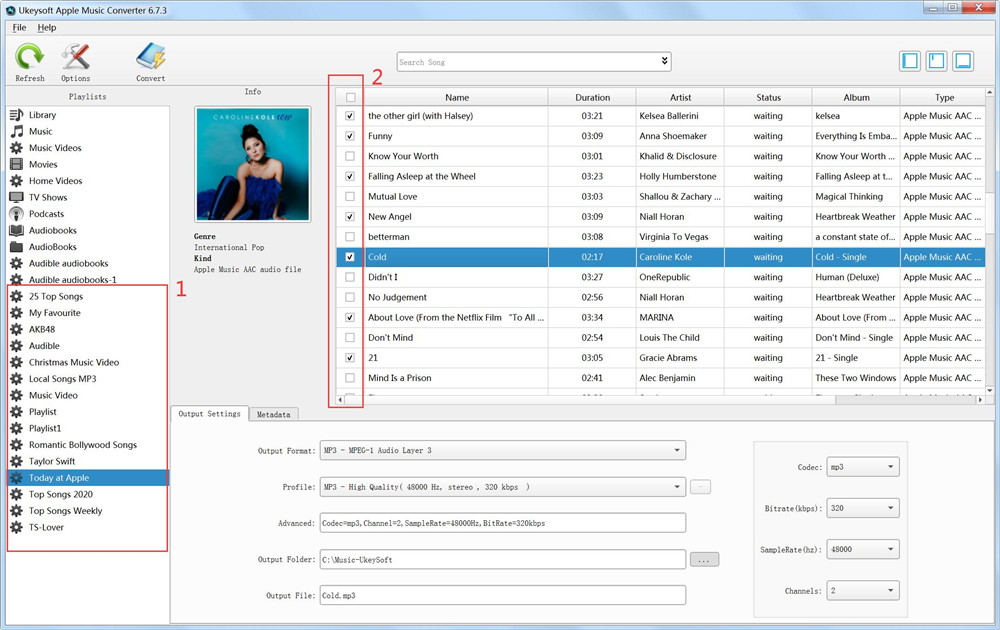Switch to the bottom-panel layout icon
1000x630 pixels.
coord(963,61)
